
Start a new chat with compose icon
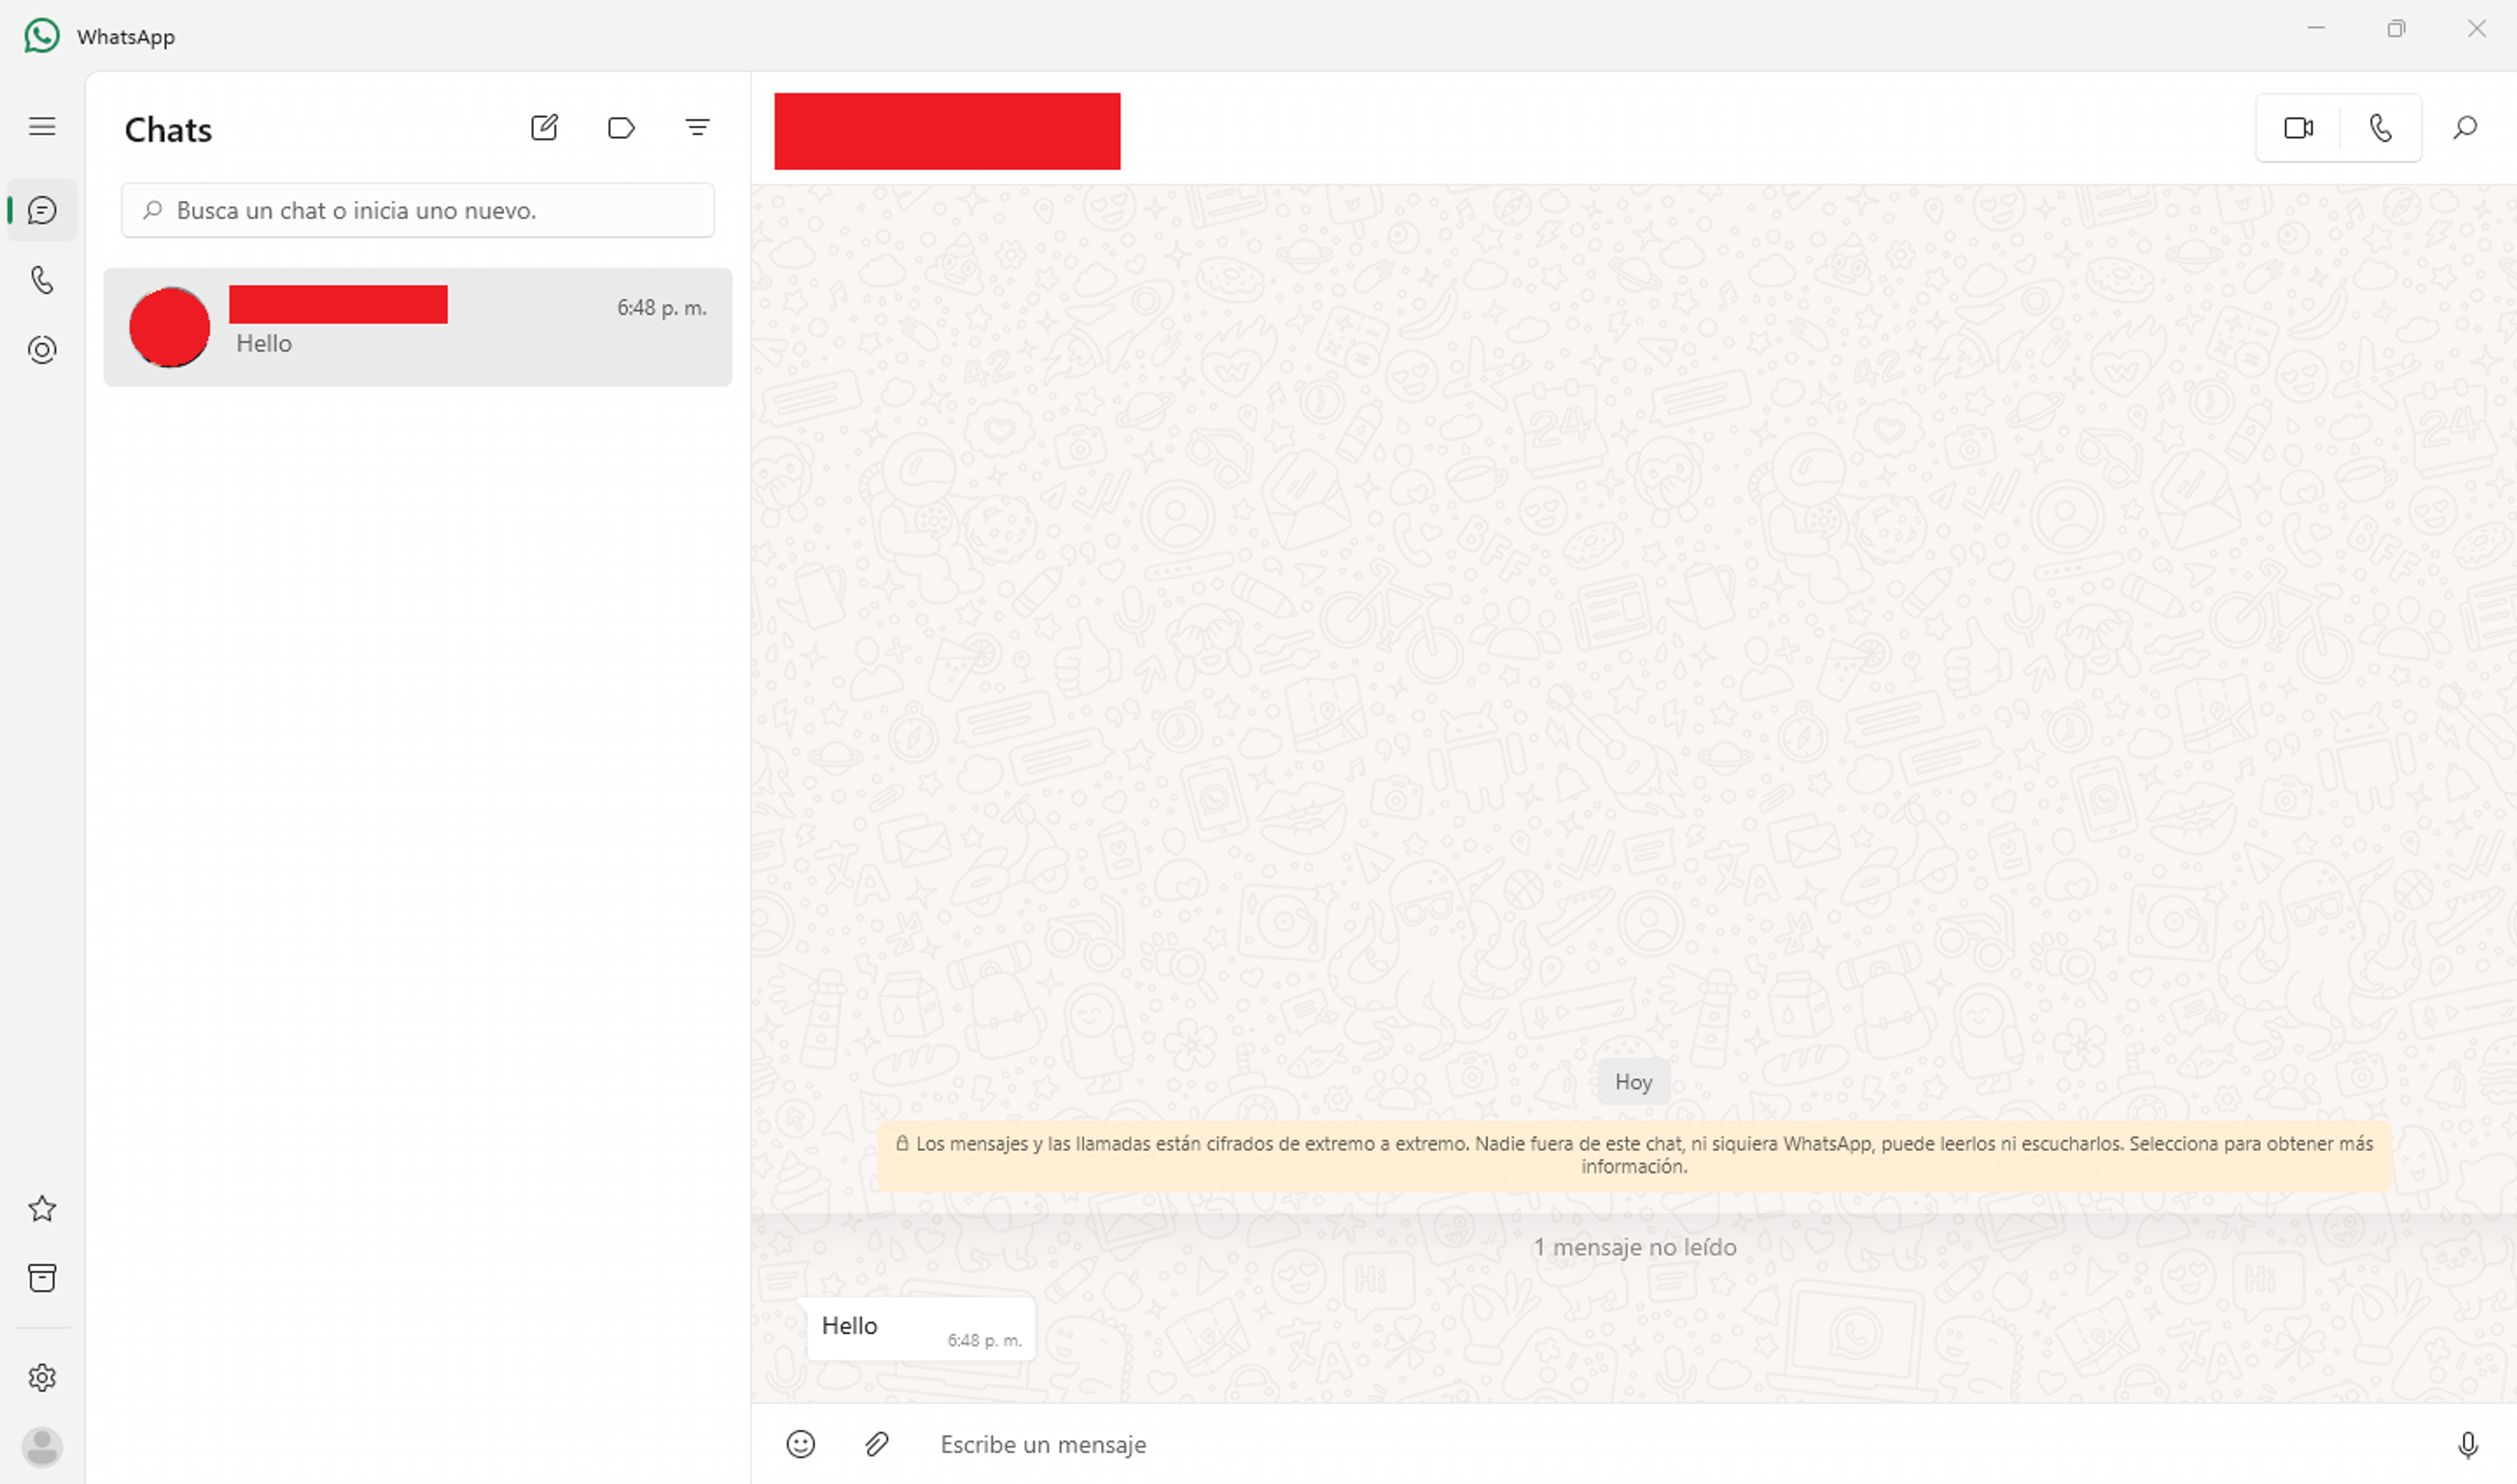pos(544,127)
